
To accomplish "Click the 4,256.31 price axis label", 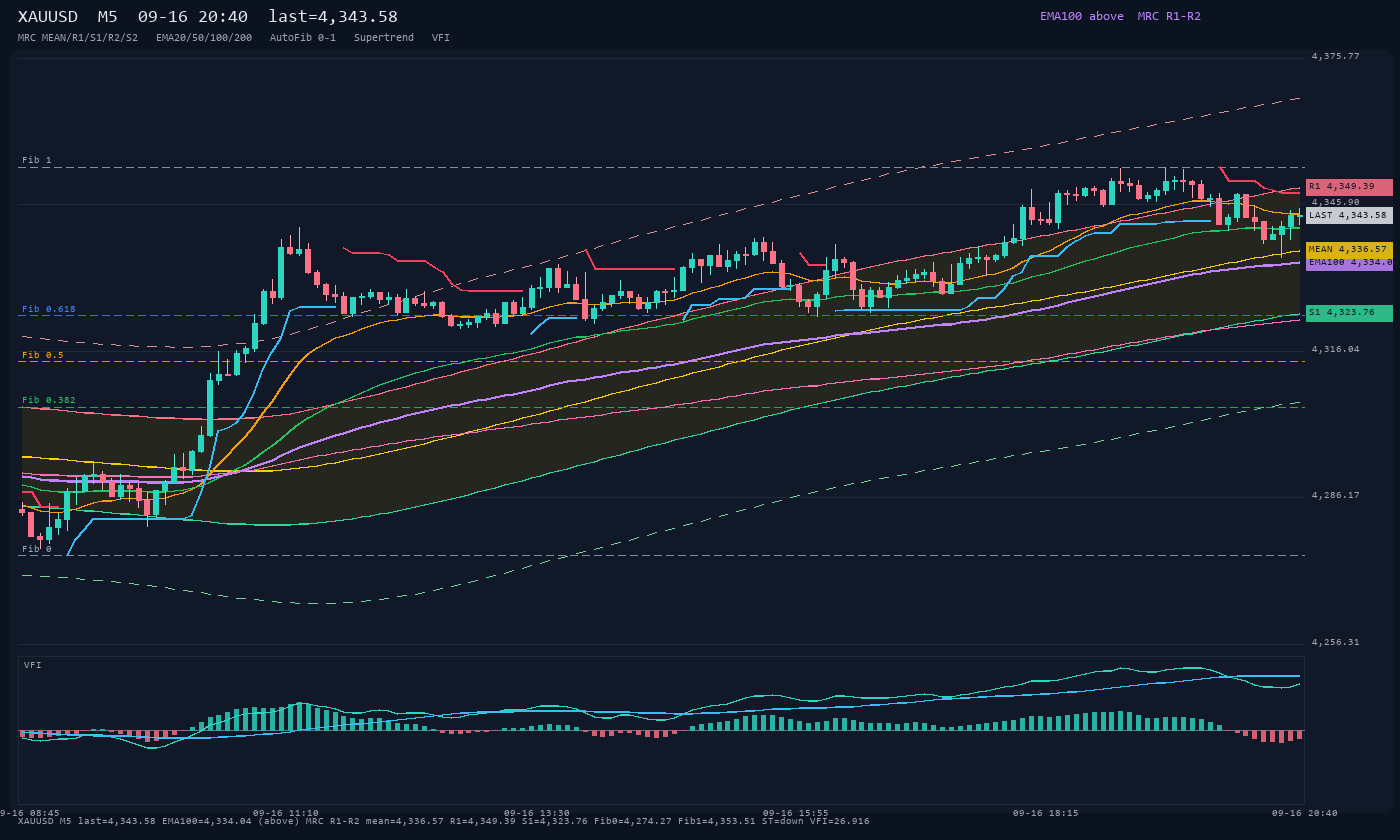I will [x=1336, y=642].
